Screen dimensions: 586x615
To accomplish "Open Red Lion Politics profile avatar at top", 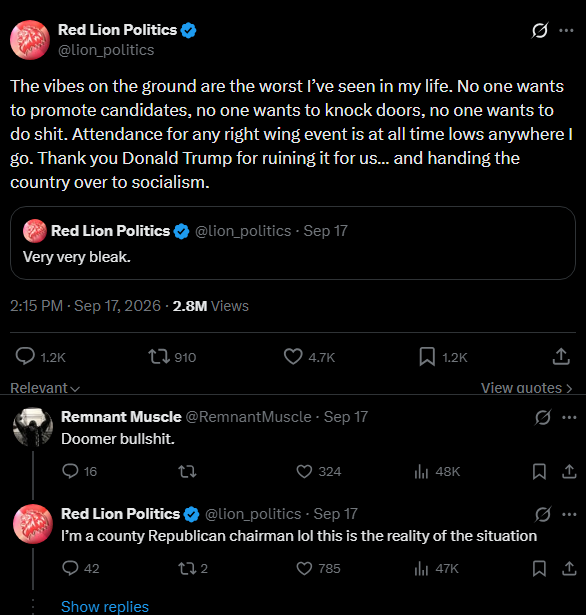I will pos(30,40).
